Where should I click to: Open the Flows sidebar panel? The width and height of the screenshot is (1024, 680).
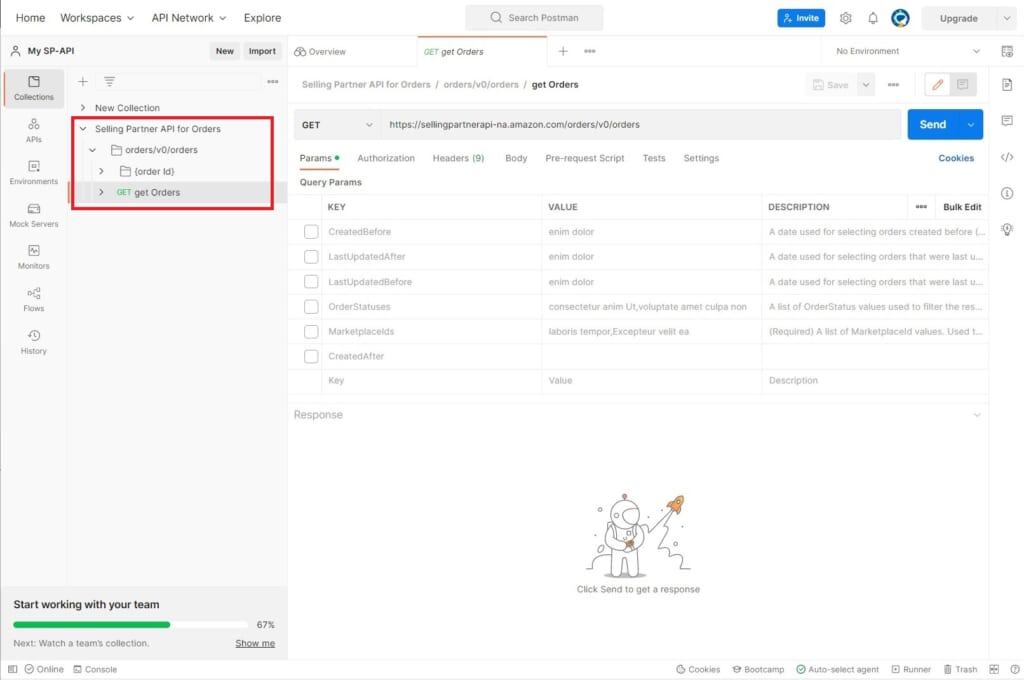(34, 300)
